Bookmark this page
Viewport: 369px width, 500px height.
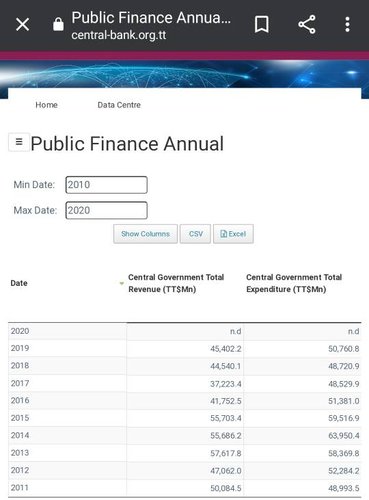[x=262, y=24]
